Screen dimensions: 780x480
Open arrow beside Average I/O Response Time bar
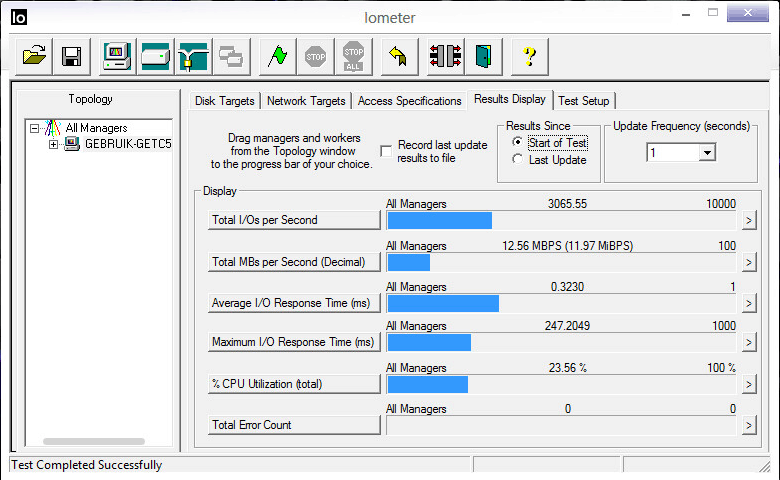[x=749, y=303]
